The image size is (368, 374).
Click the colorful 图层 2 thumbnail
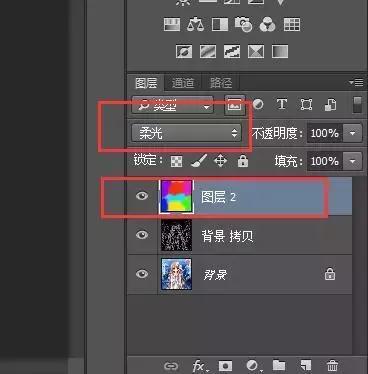pyautogui.click(x=177, y=196)
